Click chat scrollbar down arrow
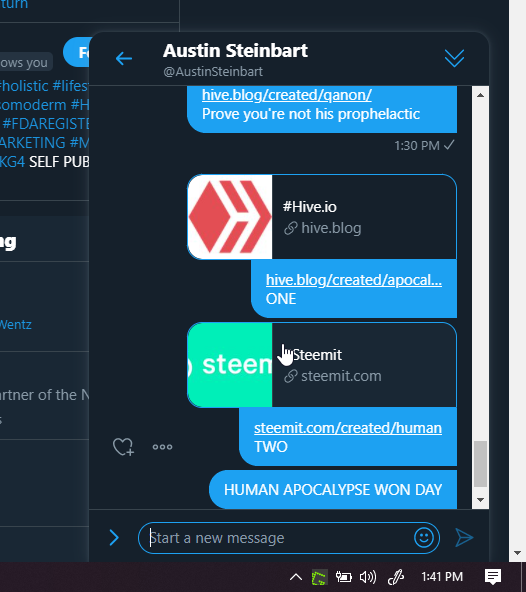Screen dimensions: 526x592 click(480, 500)
